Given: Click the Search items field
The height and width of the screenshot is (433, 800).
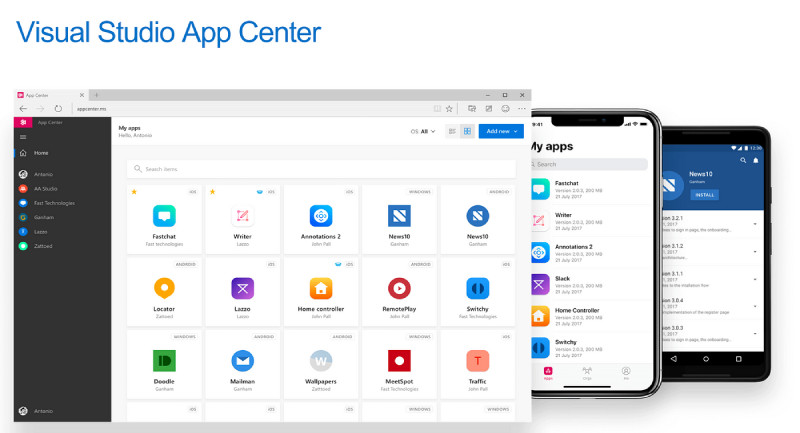Looking at the screenshot, I should [321, 169].
